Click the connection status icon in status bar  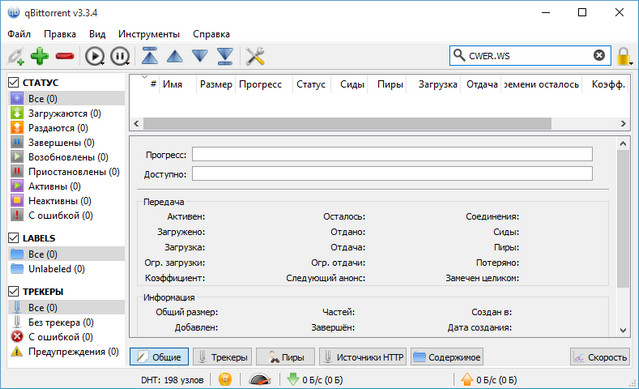click(225, 380)
